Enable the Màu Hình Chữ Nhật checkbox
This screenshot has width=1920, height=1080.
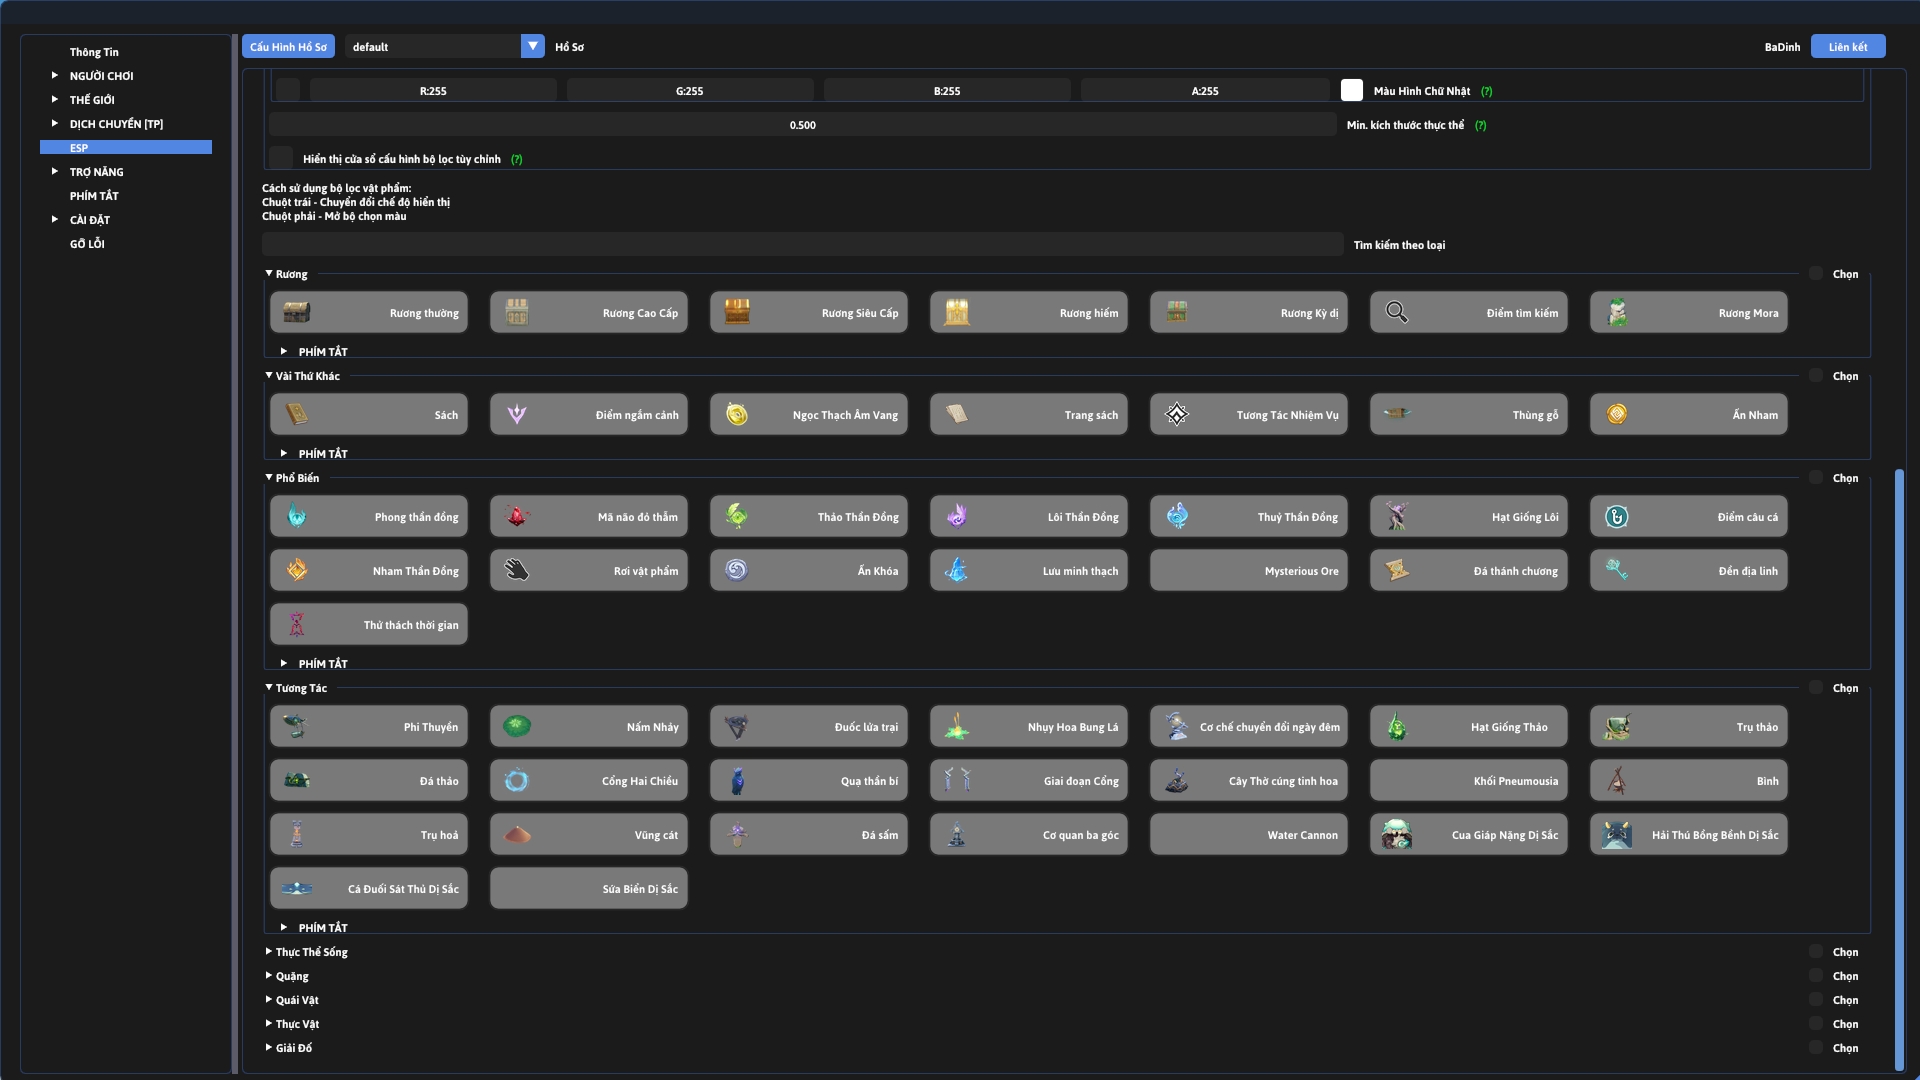coord(1352,91)
